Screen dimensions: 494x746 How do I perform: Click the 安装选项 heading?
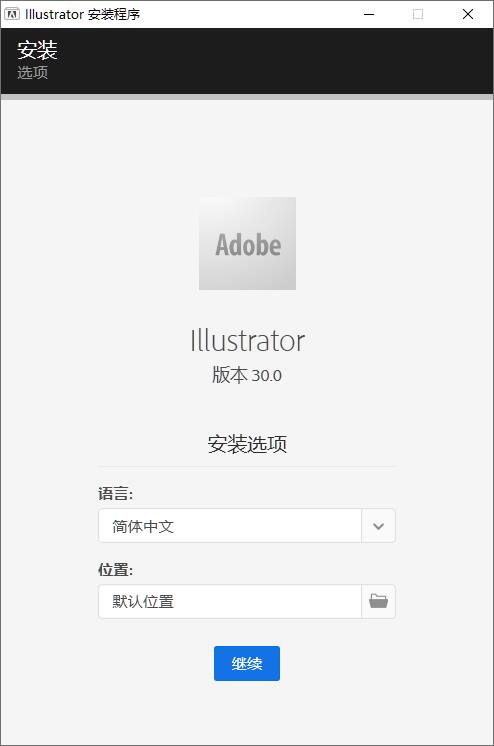pos(247,444)
